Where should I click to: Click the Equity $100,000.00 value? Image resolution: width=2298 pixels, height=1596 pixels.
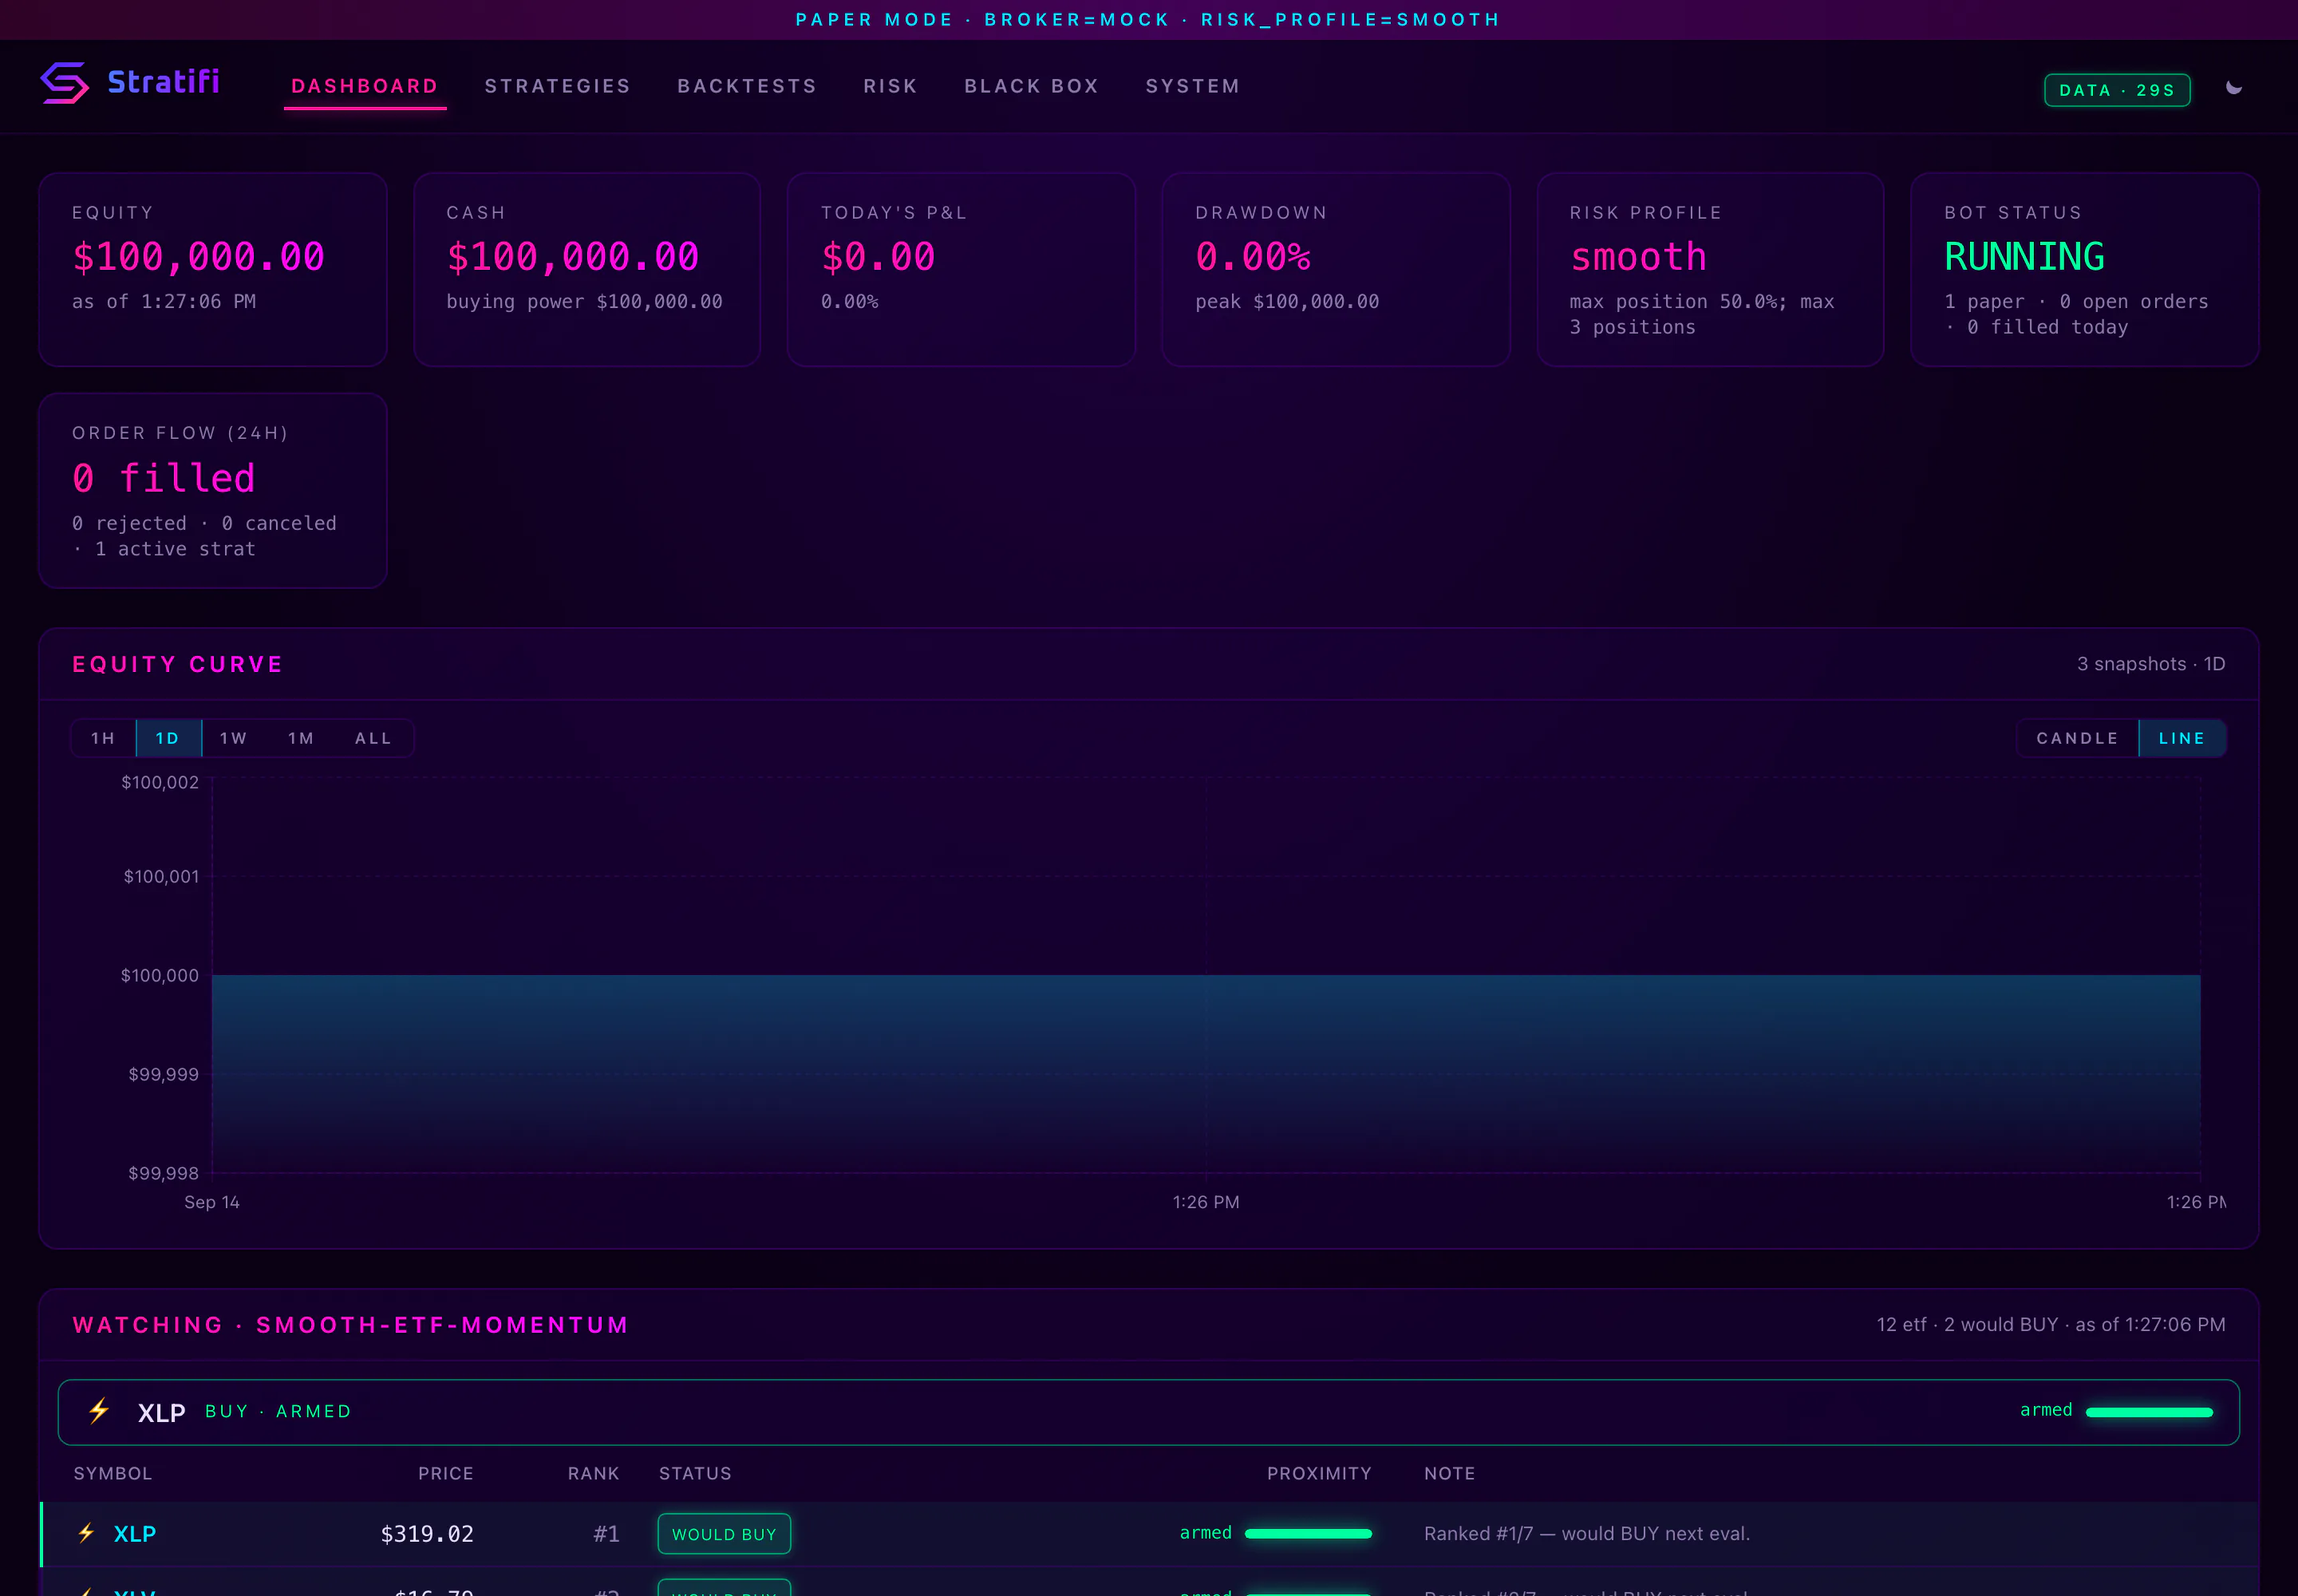pos(198,257)
